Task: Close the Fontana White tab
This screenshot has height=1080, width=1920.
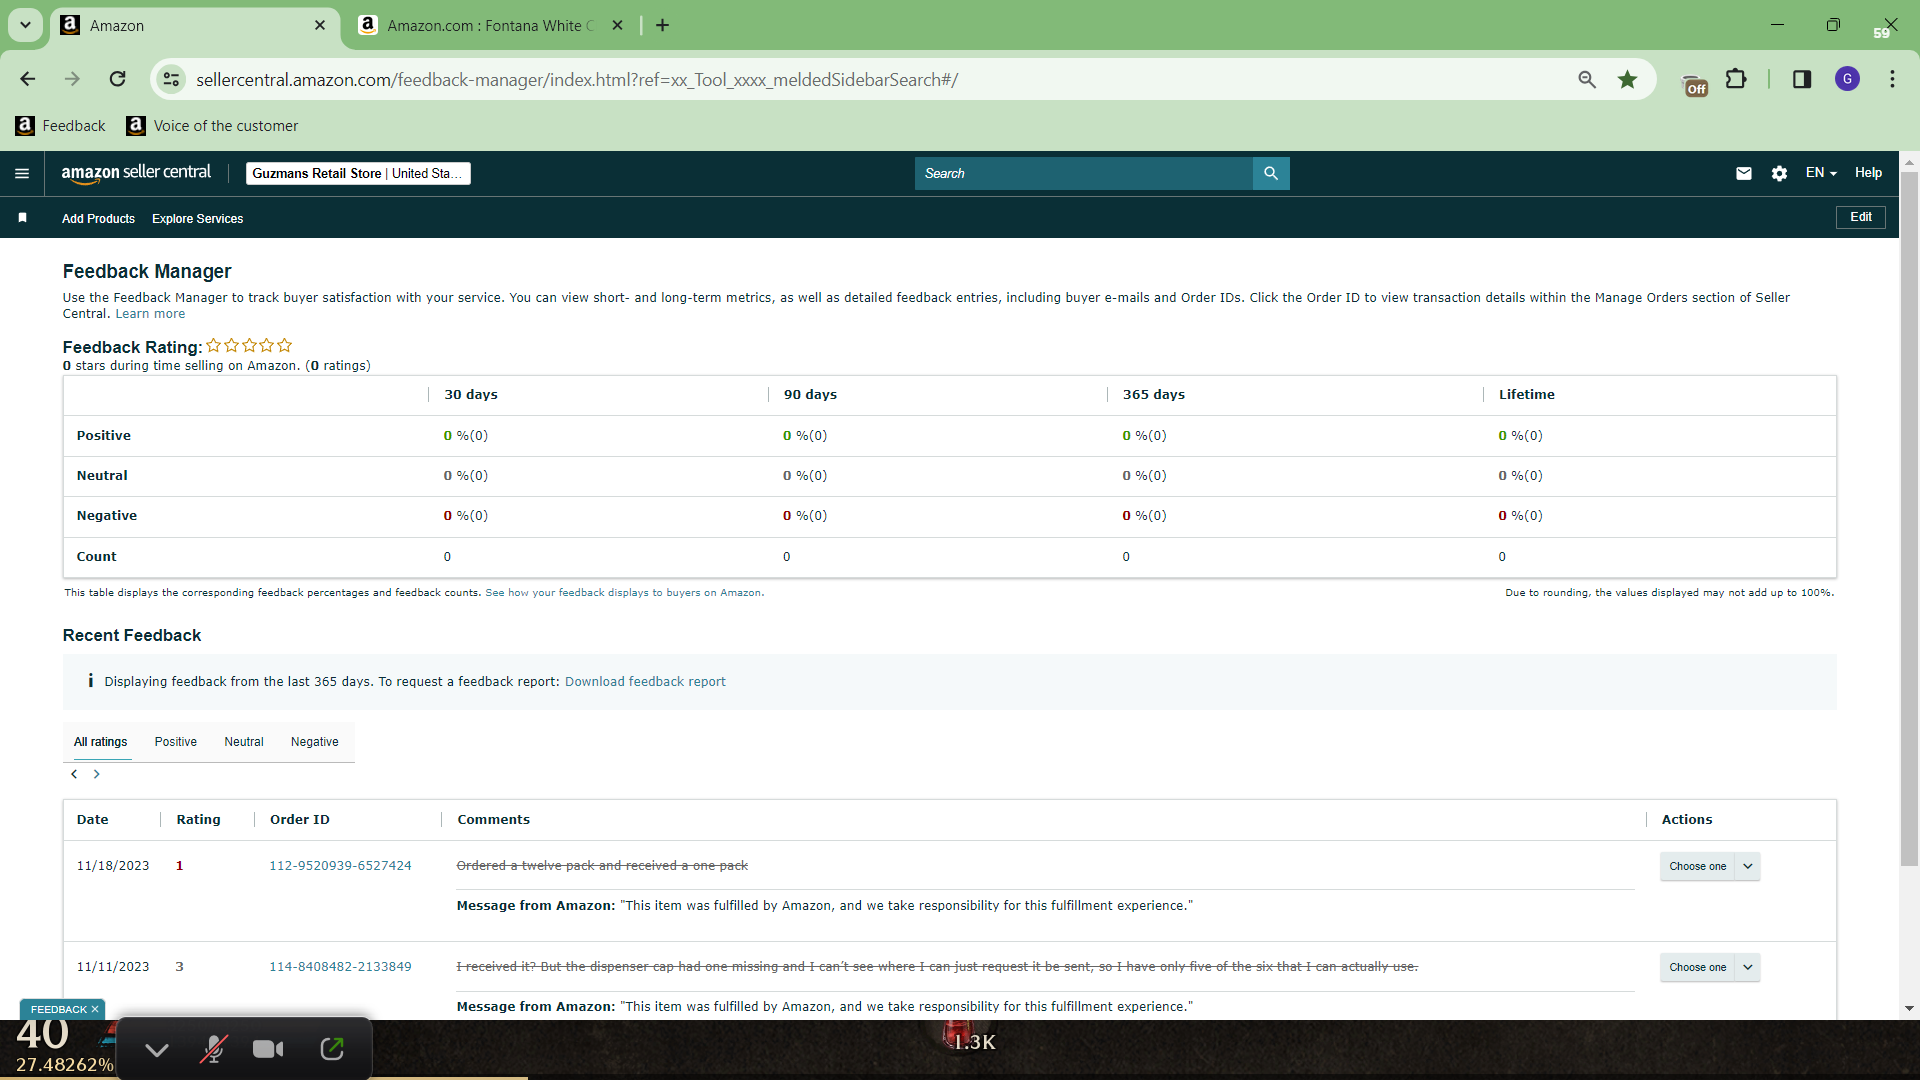Action: pyautogui.click(x=618, y=26)
